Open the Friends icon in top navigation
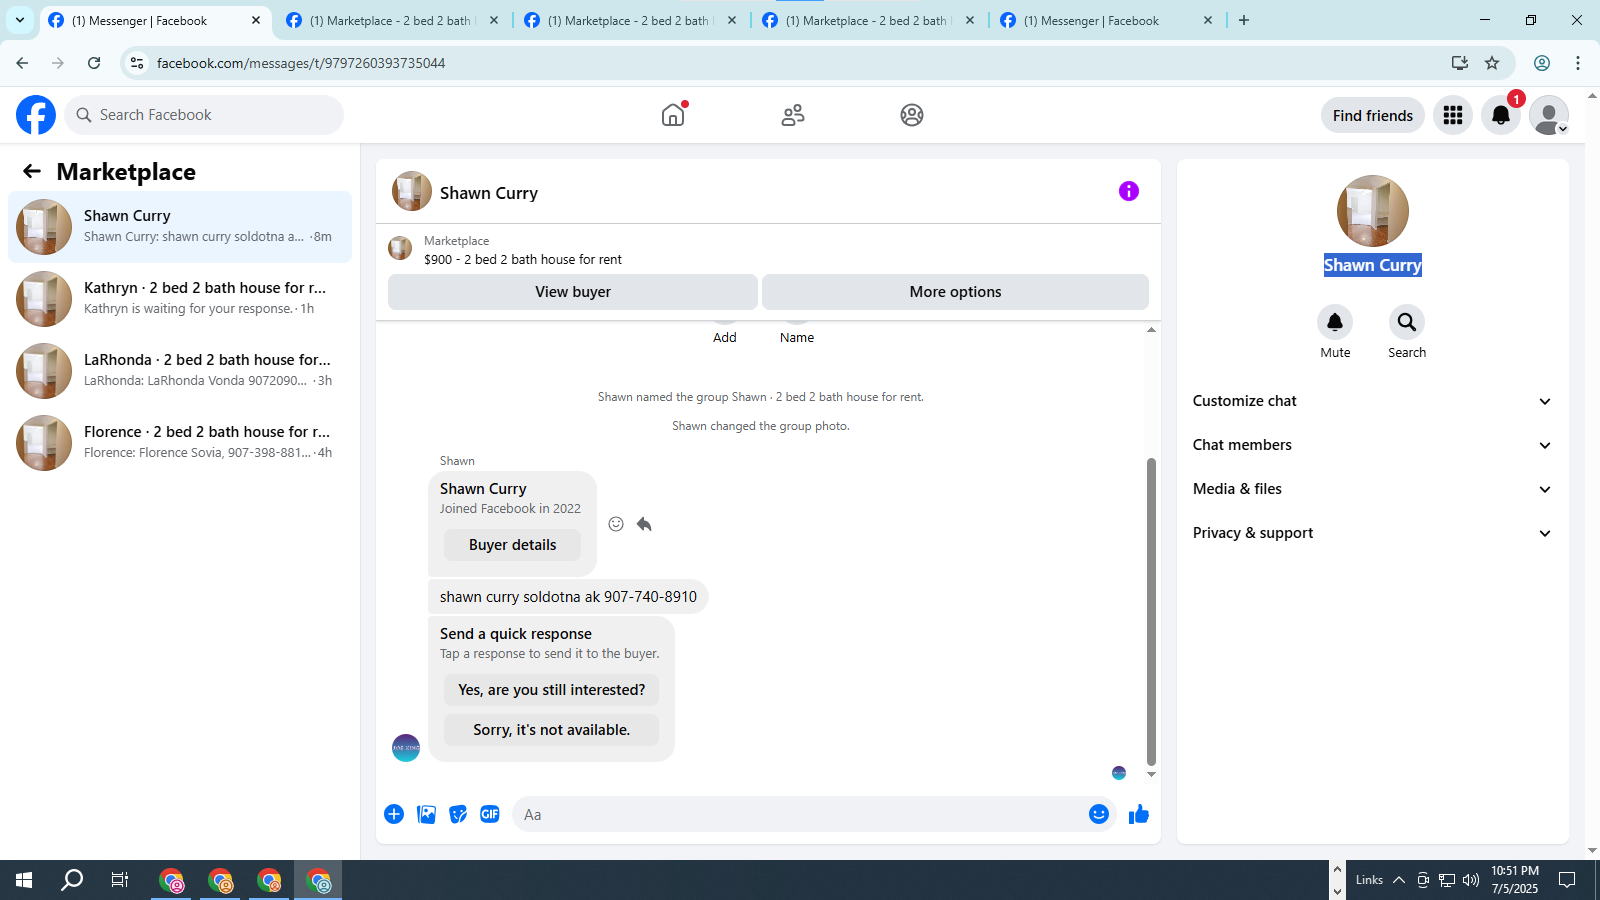 point(793,115)
